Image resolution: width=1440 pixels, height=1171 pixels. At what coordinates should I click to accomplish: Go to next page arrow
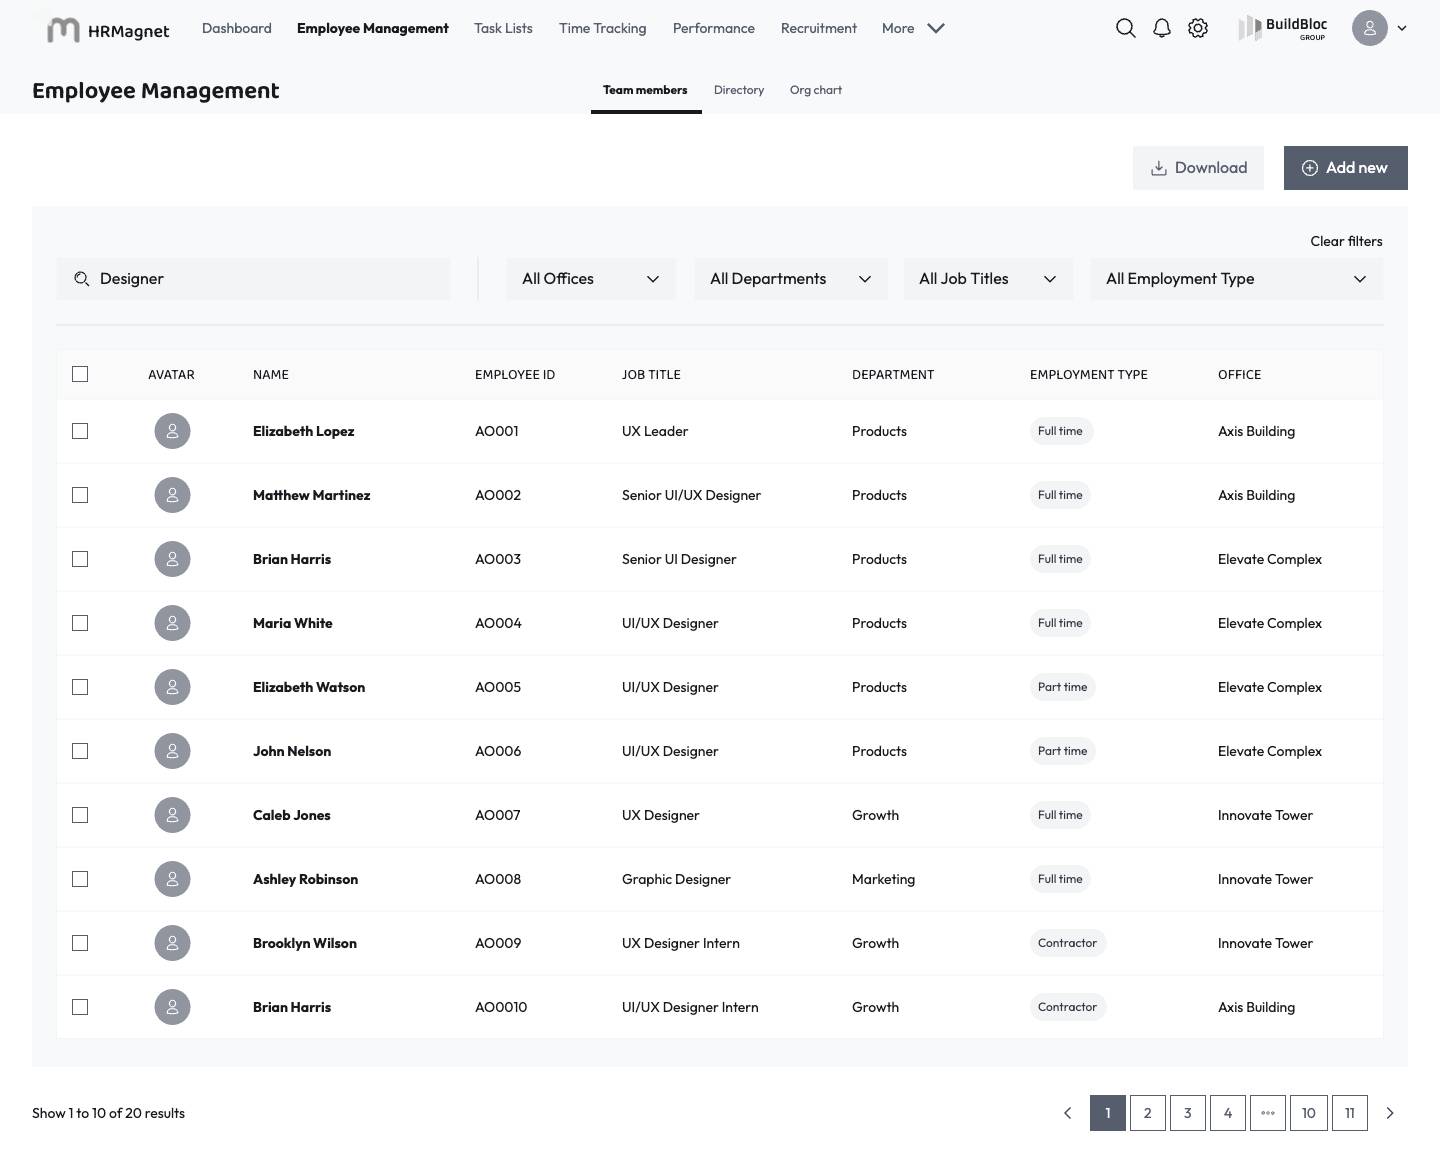(x=1389, y=1113)
